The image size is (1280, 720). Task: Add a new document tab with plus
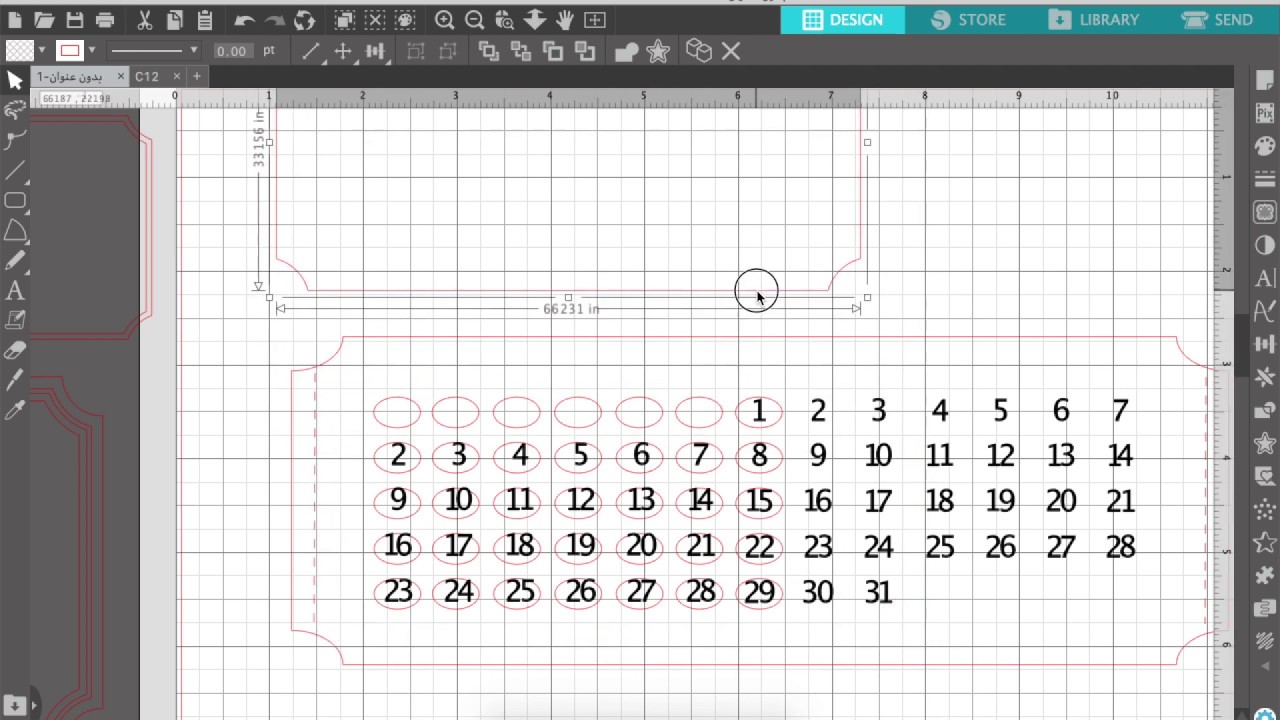197,76
